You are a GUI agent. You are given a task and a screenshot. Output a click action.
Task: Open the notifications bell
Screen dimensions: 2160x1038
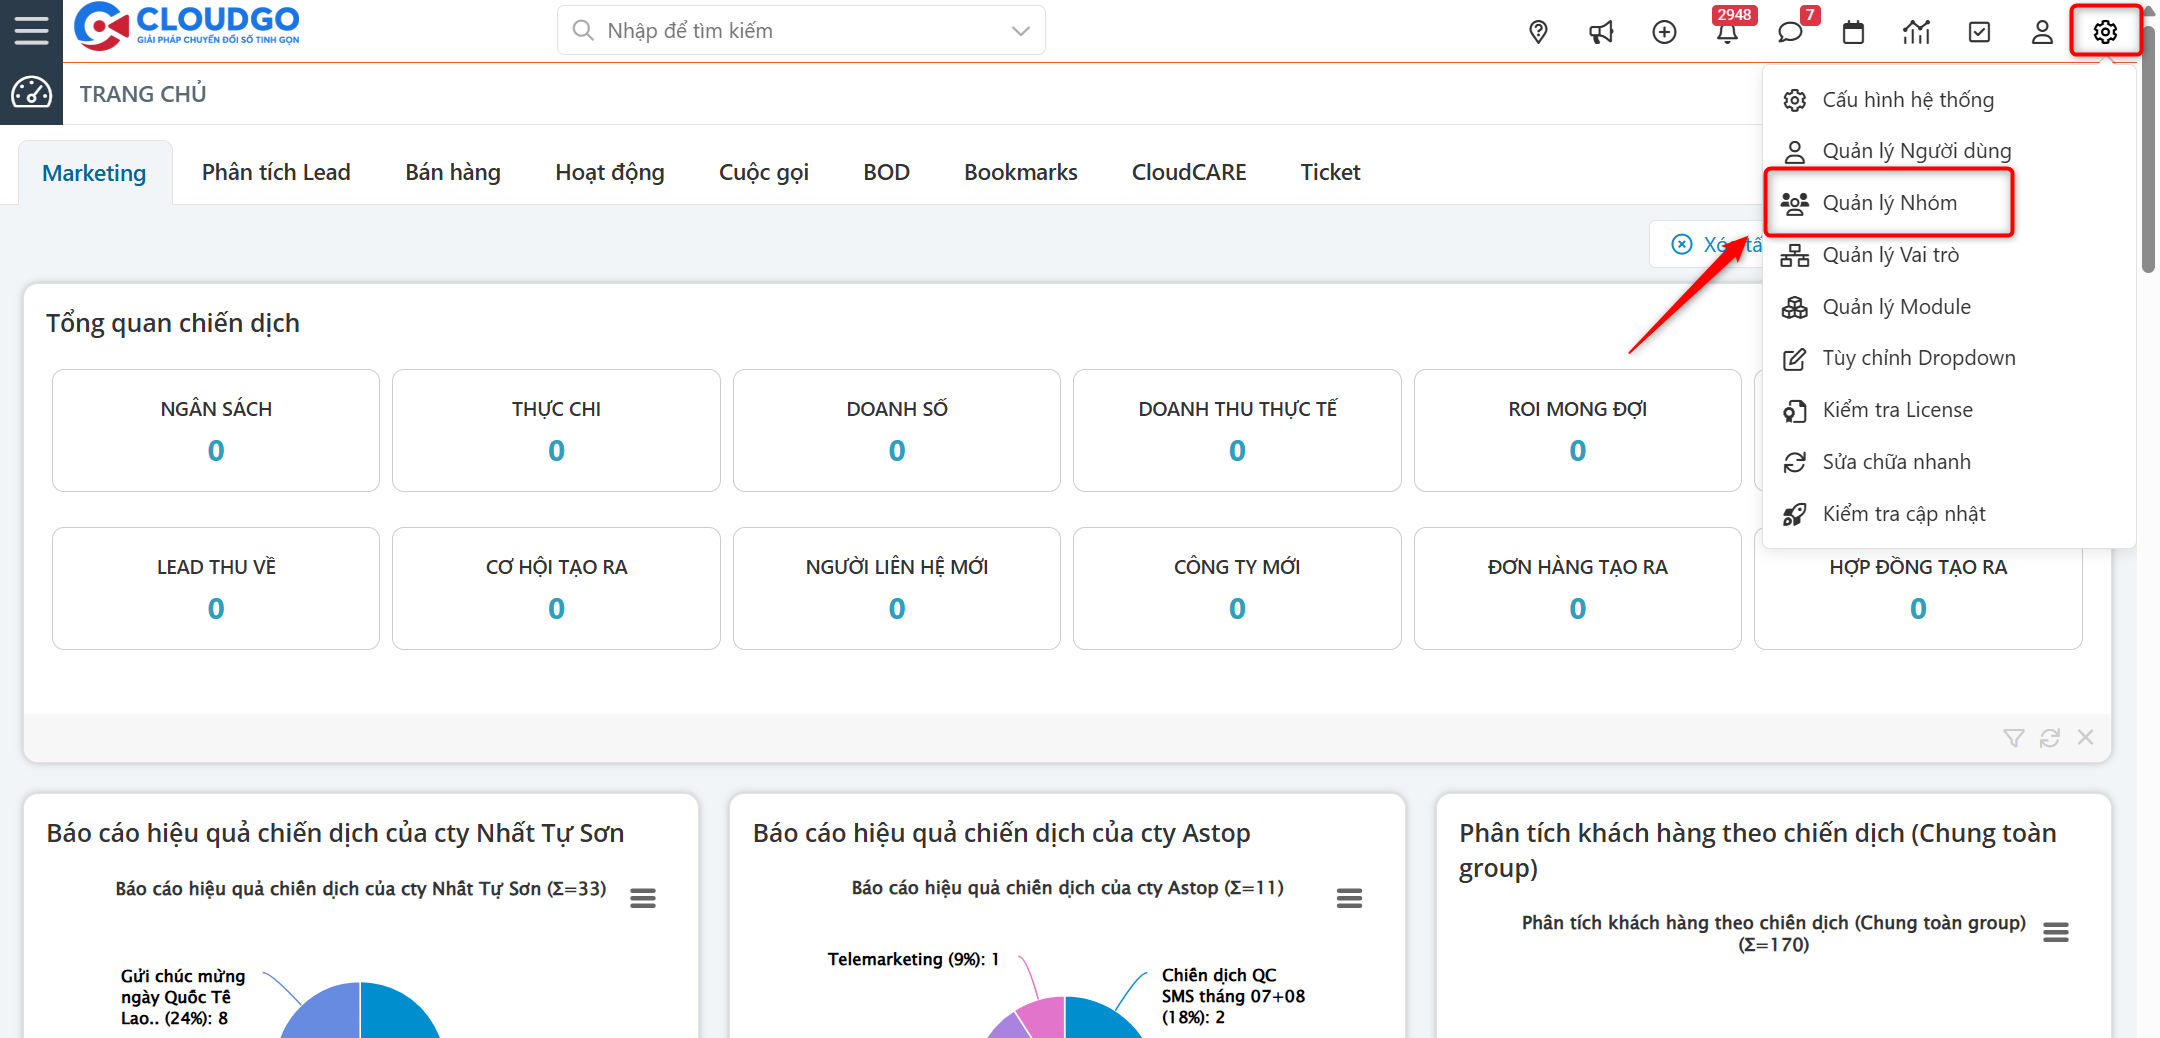1727,32
